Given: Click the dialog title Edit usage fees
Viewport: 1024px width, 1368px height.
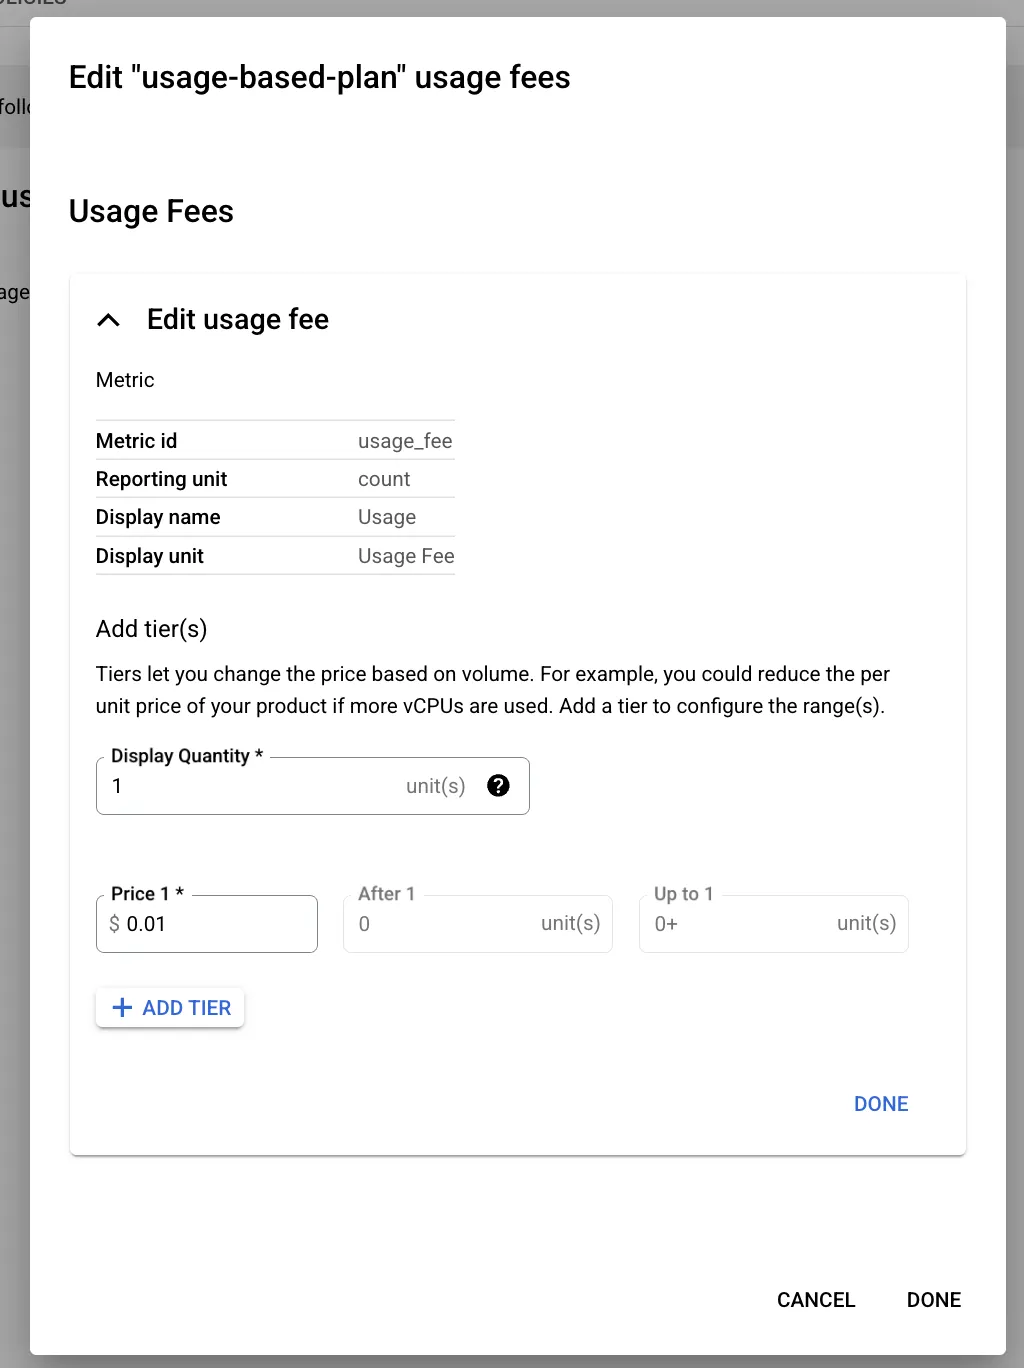Looking at the screenshot, I should tap(319, 77).
